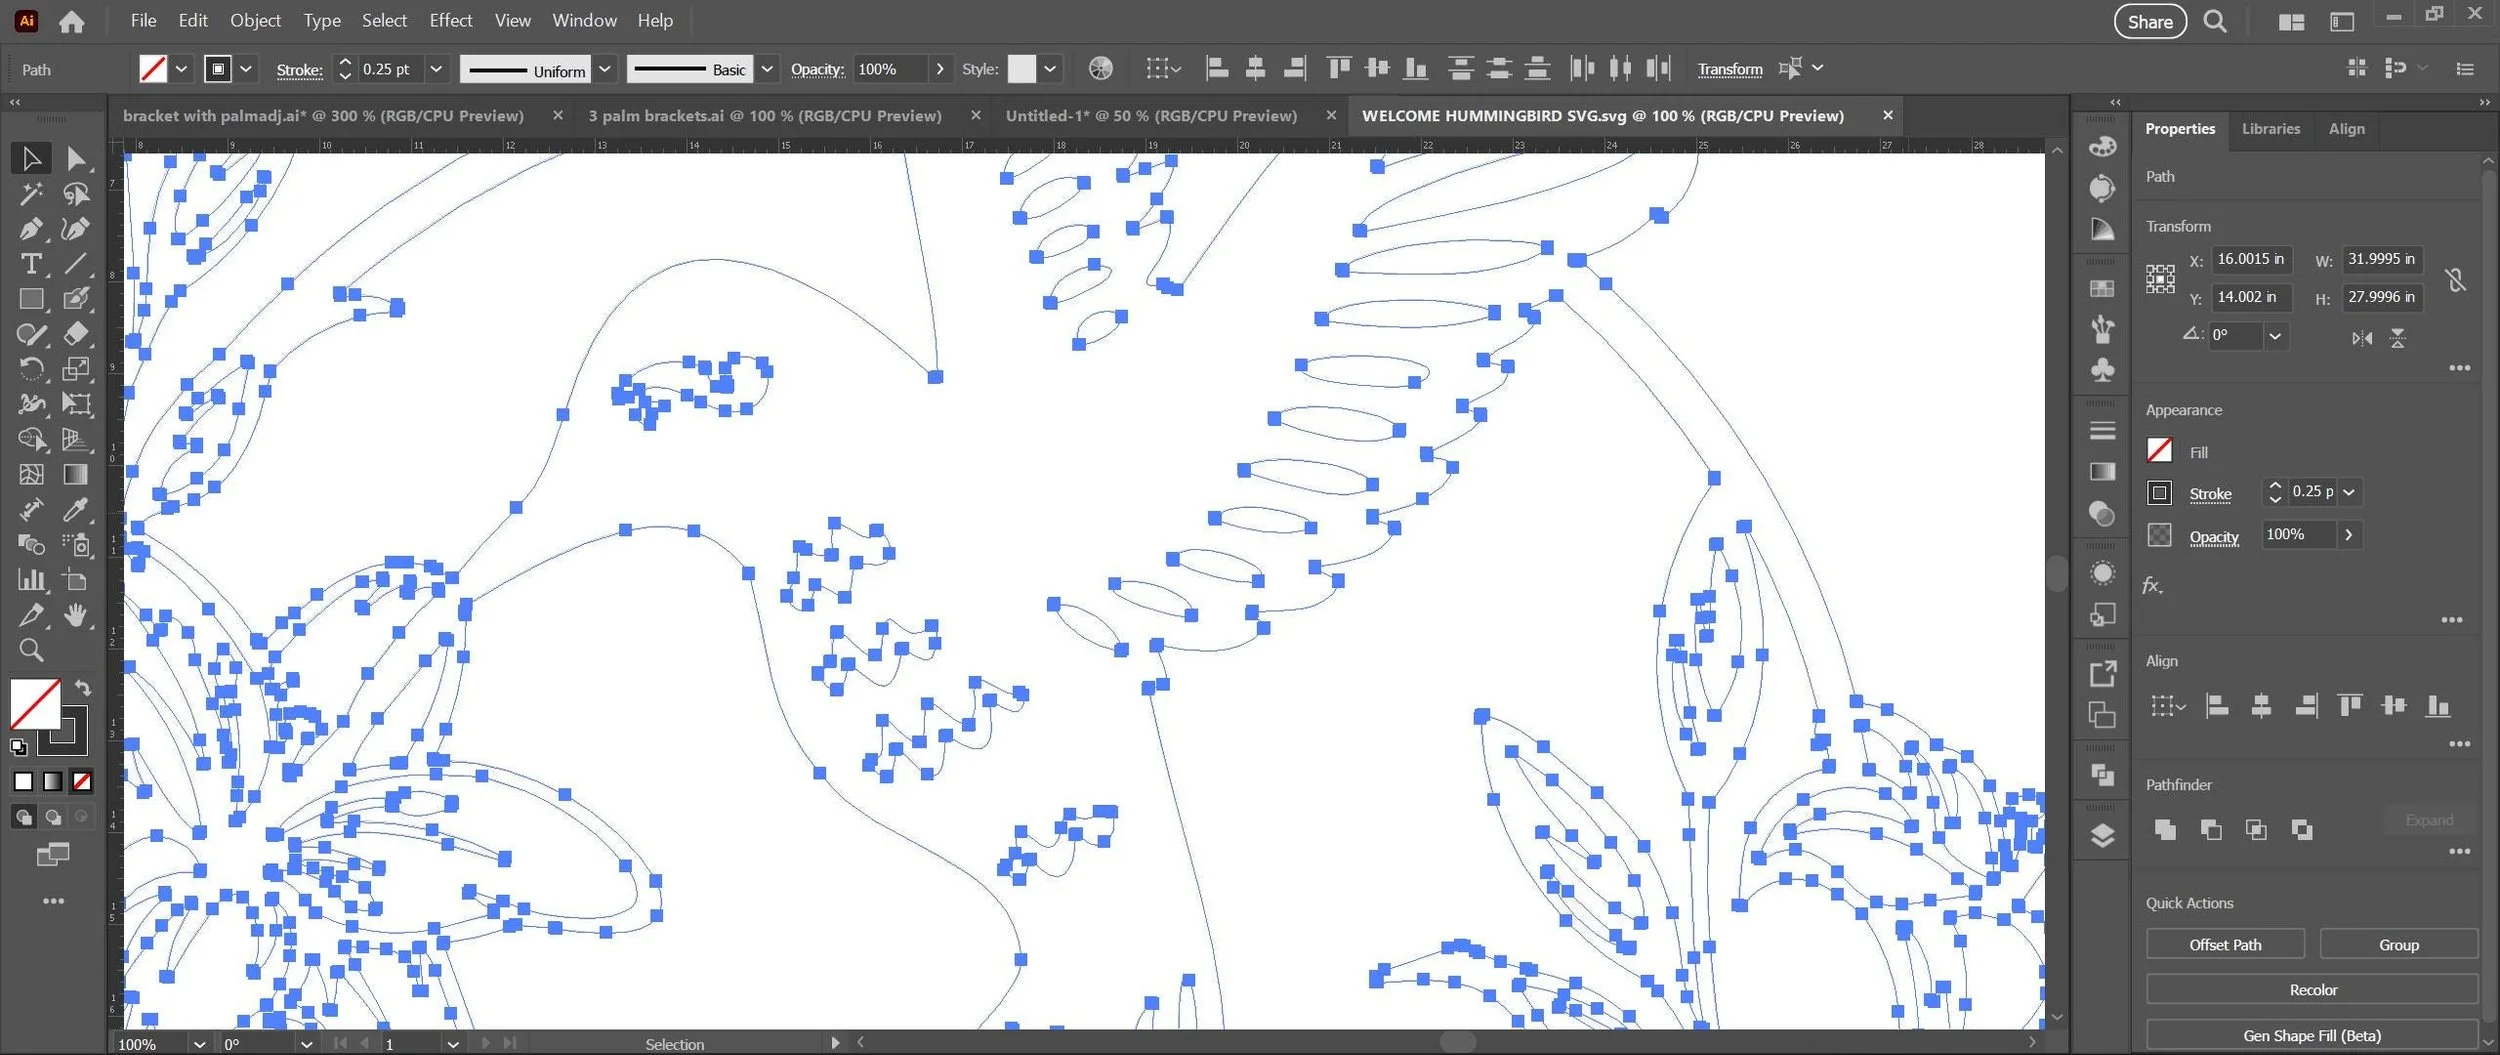Select the Hand tool
This screenshot has width=2500, height=1055.
tap(76, 615)
